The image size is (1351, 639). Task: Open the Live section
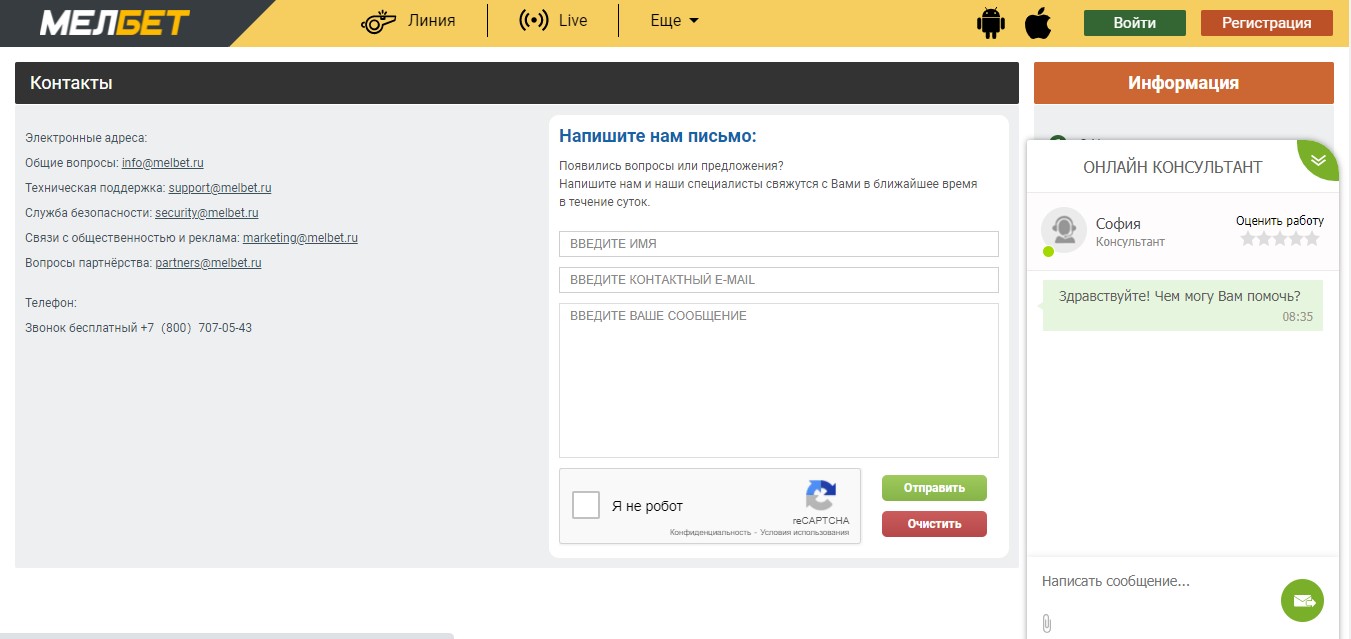pyautogui.click(x=553, y=21)
